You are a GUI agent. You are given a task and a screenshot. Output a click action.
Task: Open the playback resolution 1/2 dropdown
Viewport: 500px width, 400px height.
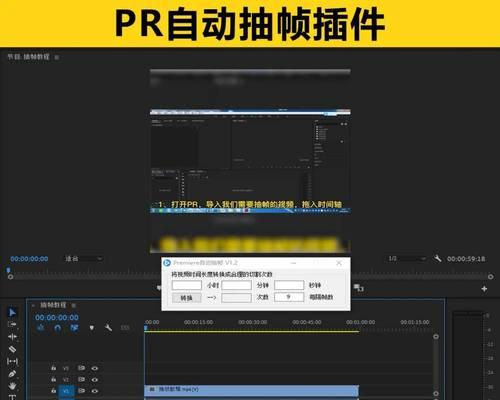[407, 258]
